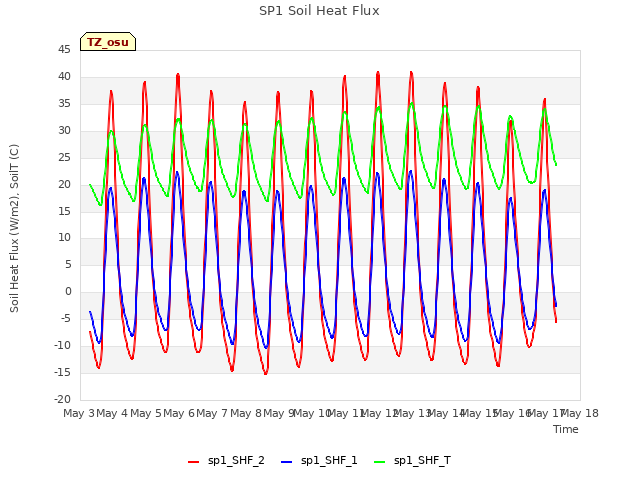Toggle the sp1_SHF_T legend entry

[x=412, y=460]
